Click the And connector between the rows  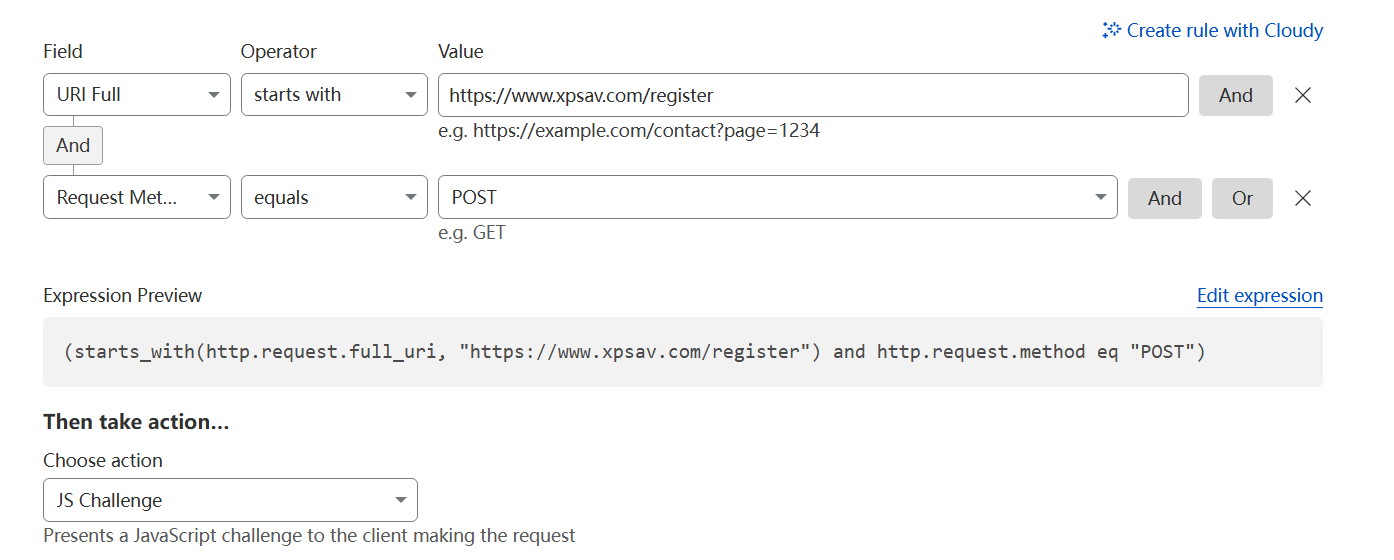tap(73, 146)
